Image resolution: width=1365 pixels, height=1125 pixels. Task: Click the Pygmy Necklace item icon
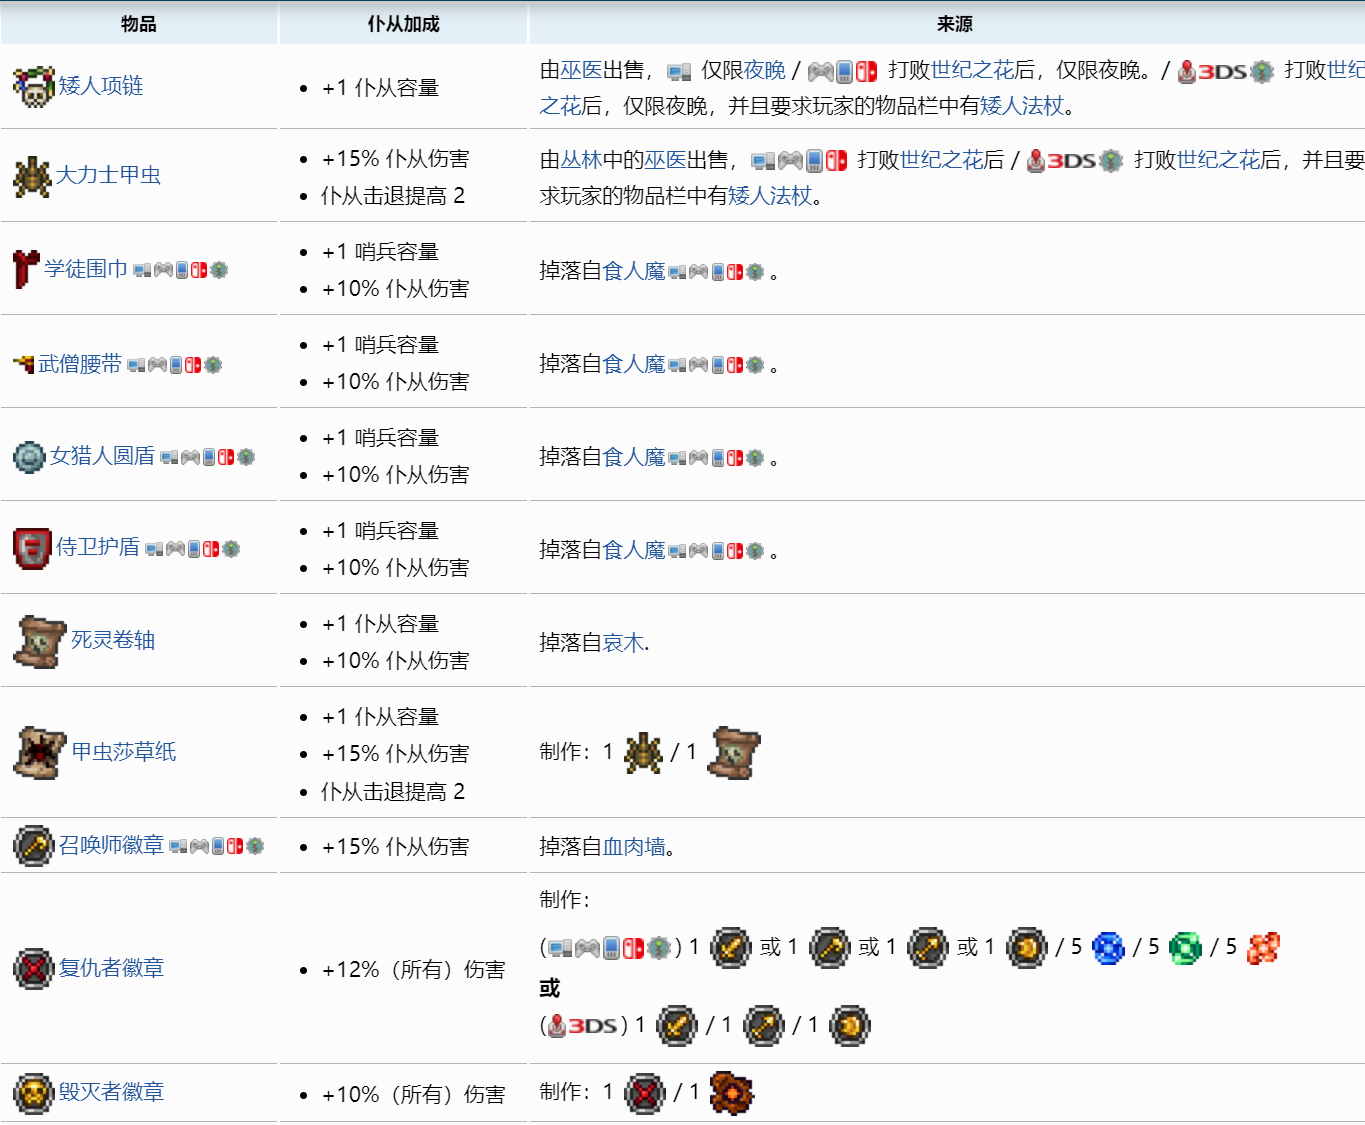point(33,87)
